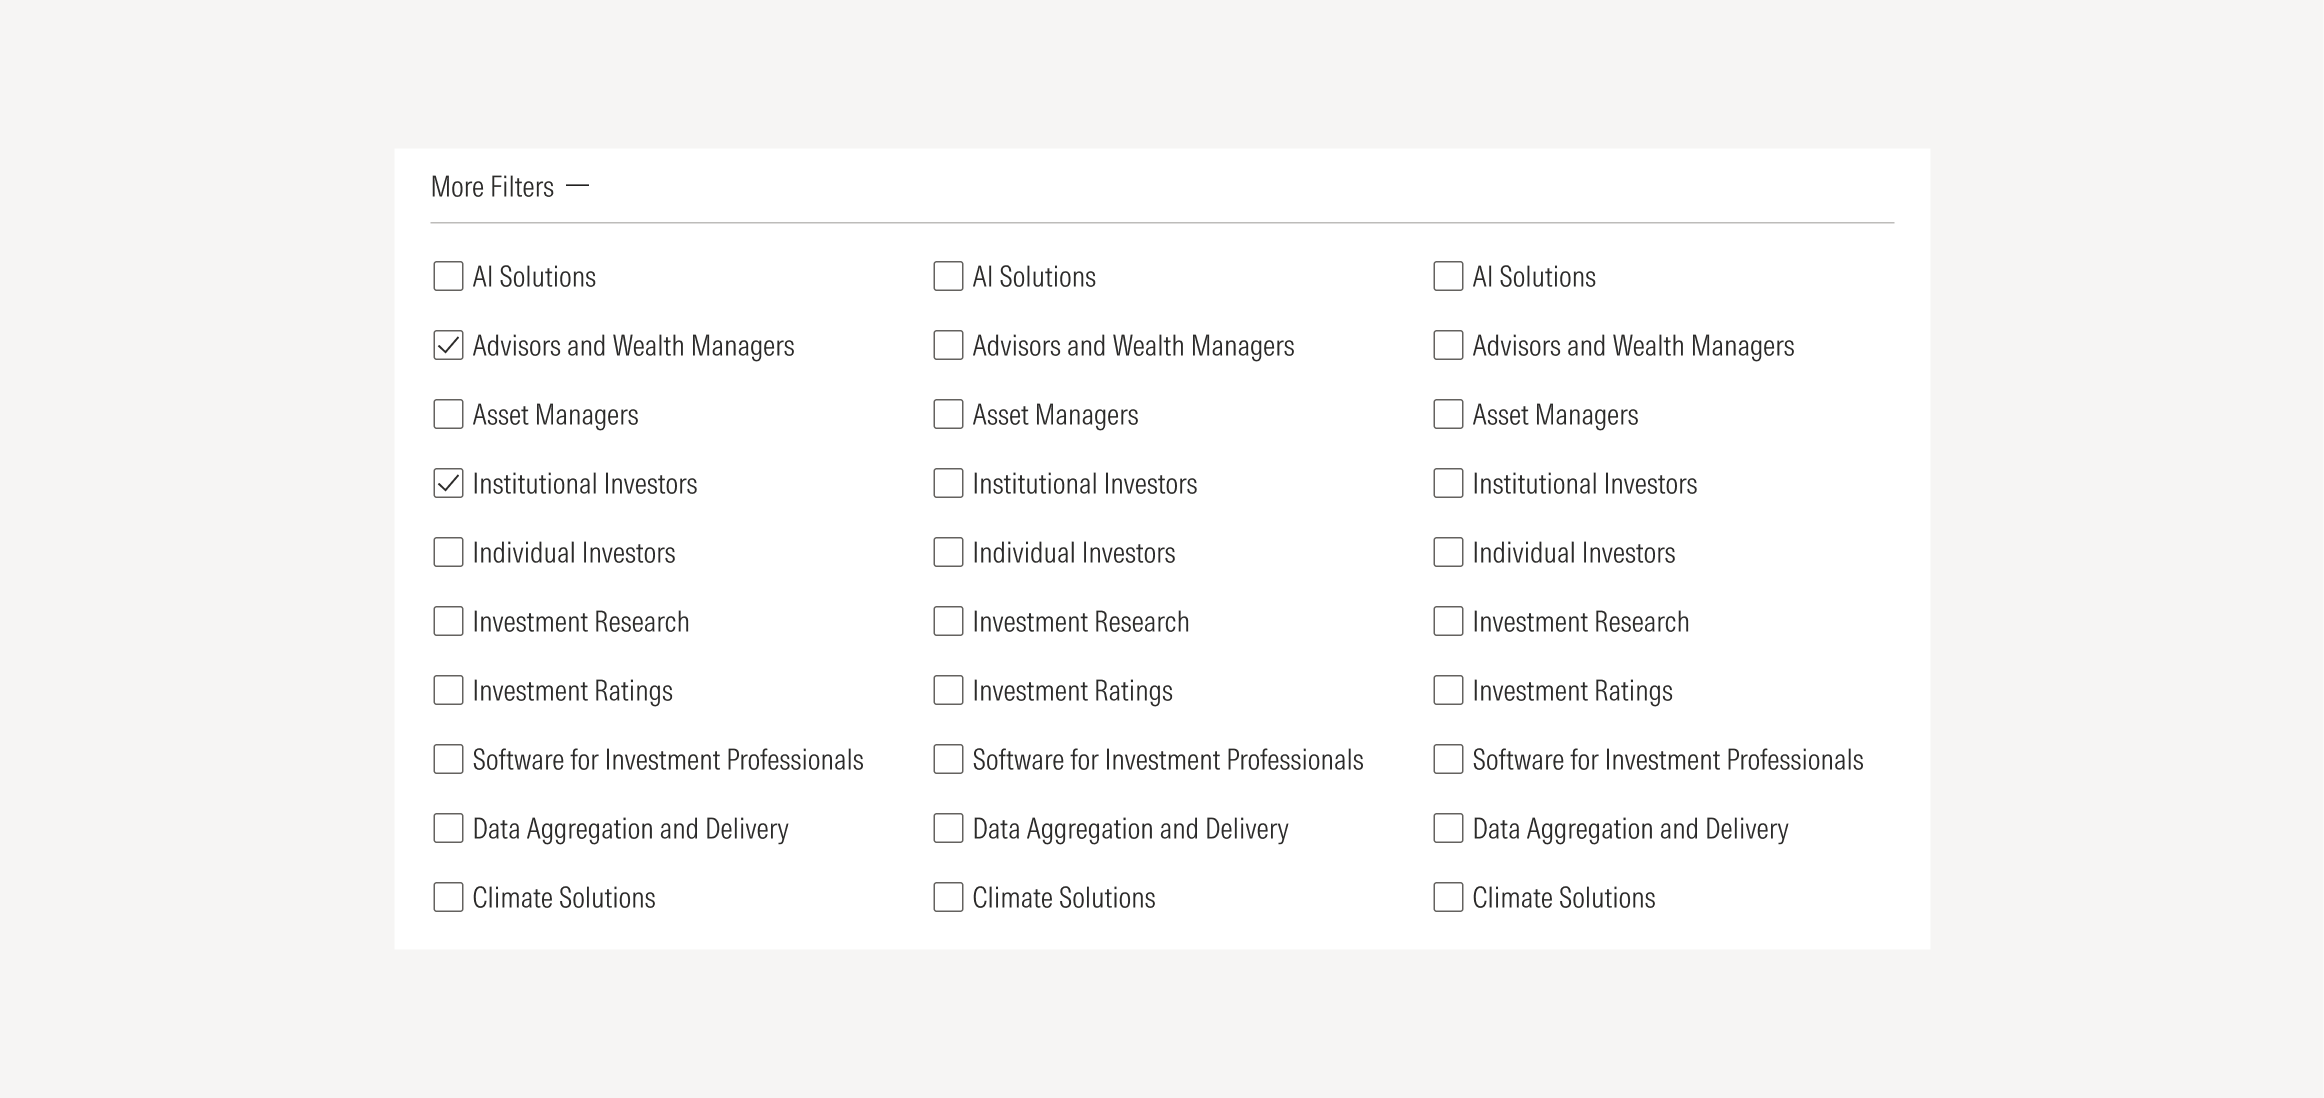Image resolution: width=2324 pixels, height=1098 pixels.
Task: Tick Software for Investment Professionals, left column
Action: pyautogui.click(x=448, y=759)
